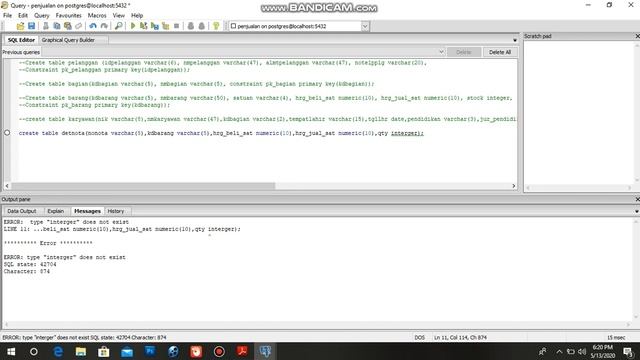Open the Query menu
This screenshot has width=640, height=360.
tap(42, 16)
